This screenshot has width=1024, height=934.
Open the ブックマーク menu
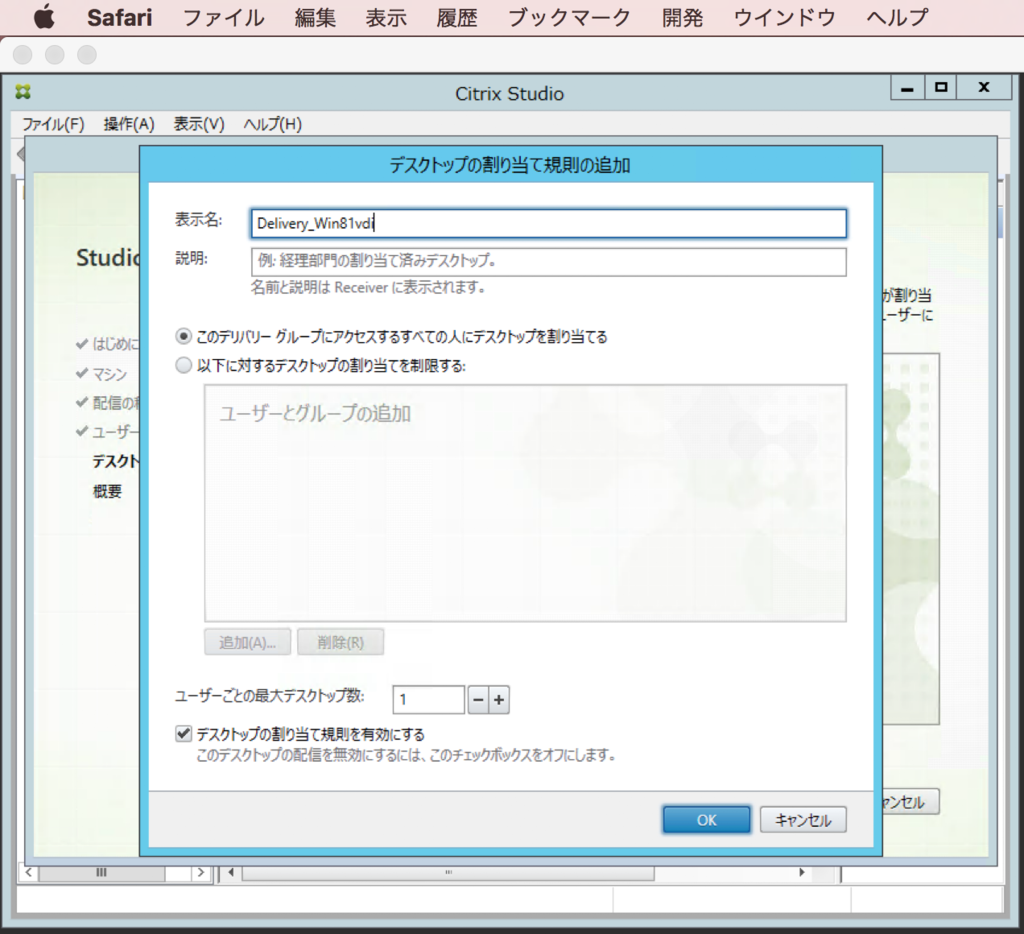tap(569, 17)
